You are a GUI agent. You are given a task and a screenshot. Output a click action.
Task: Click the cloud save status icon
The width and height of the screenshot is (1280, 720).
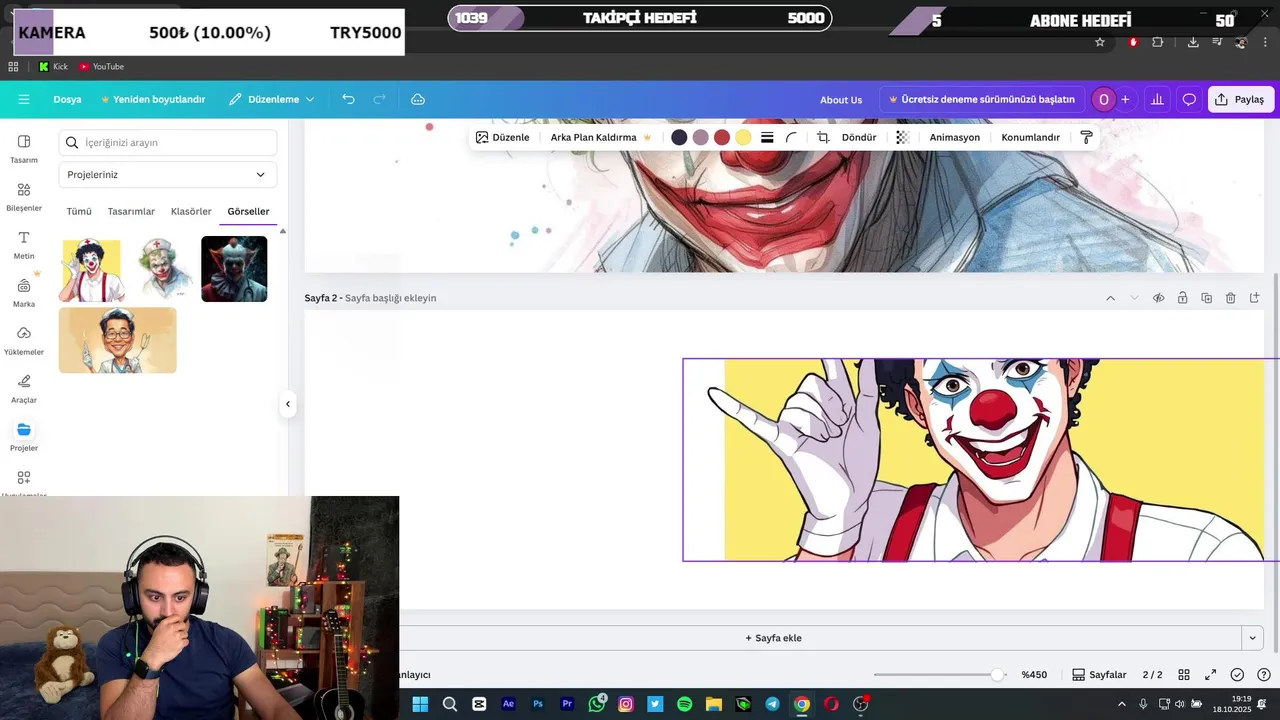point(418,99)
